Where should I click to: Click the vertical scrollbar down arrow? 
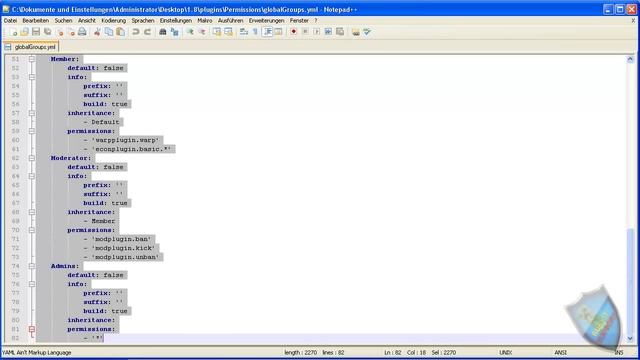[x=630, y=338]
